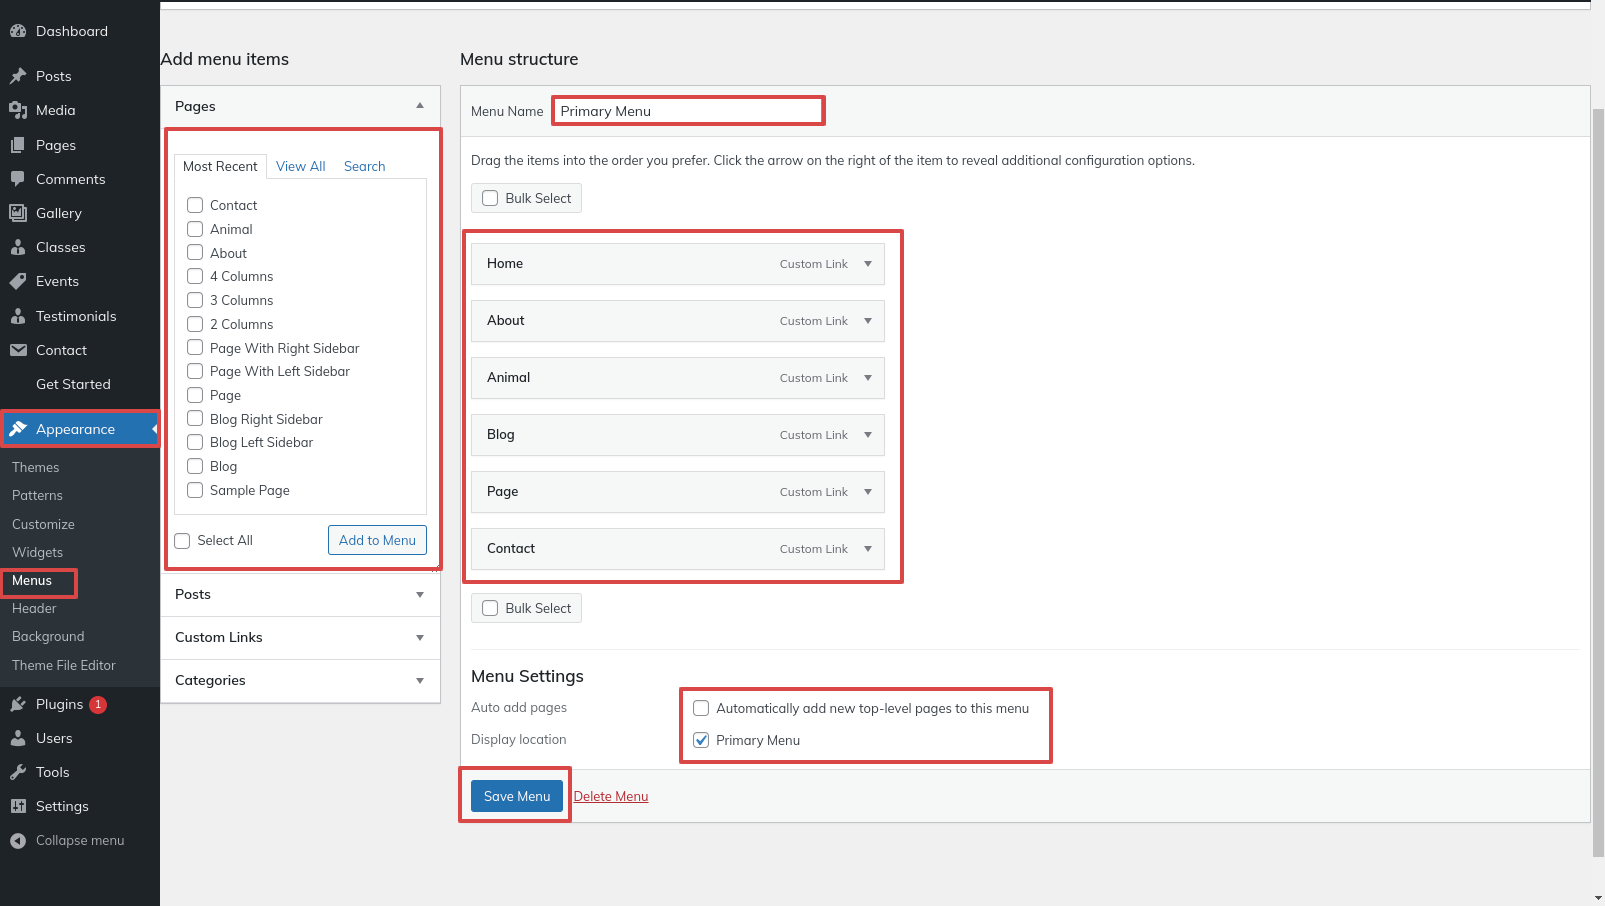
Task: Click the Media library icon
Action: coord(18,110)
